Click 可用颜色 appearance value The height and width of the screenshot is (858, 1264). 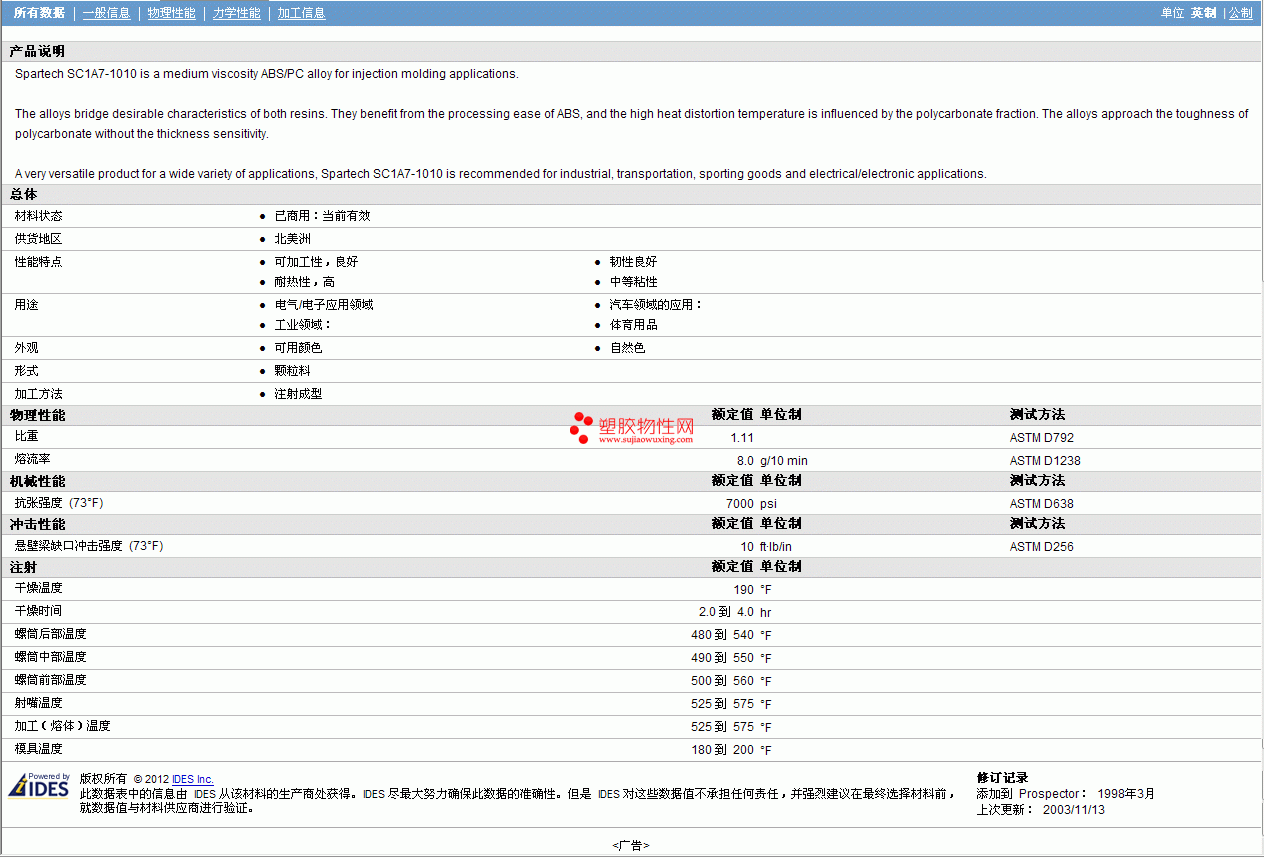[298, 348]
